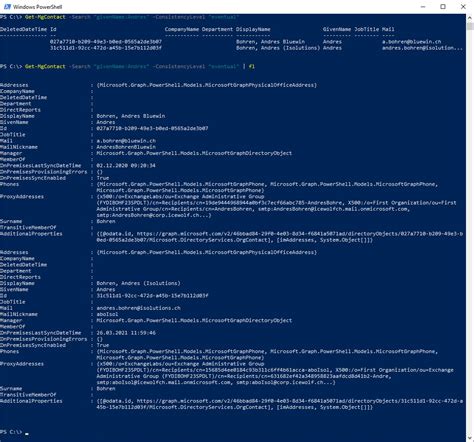Click the vertical scrollbar thumb
The image size is (474, 442).
pyautogui.click(x=470, y=26)
